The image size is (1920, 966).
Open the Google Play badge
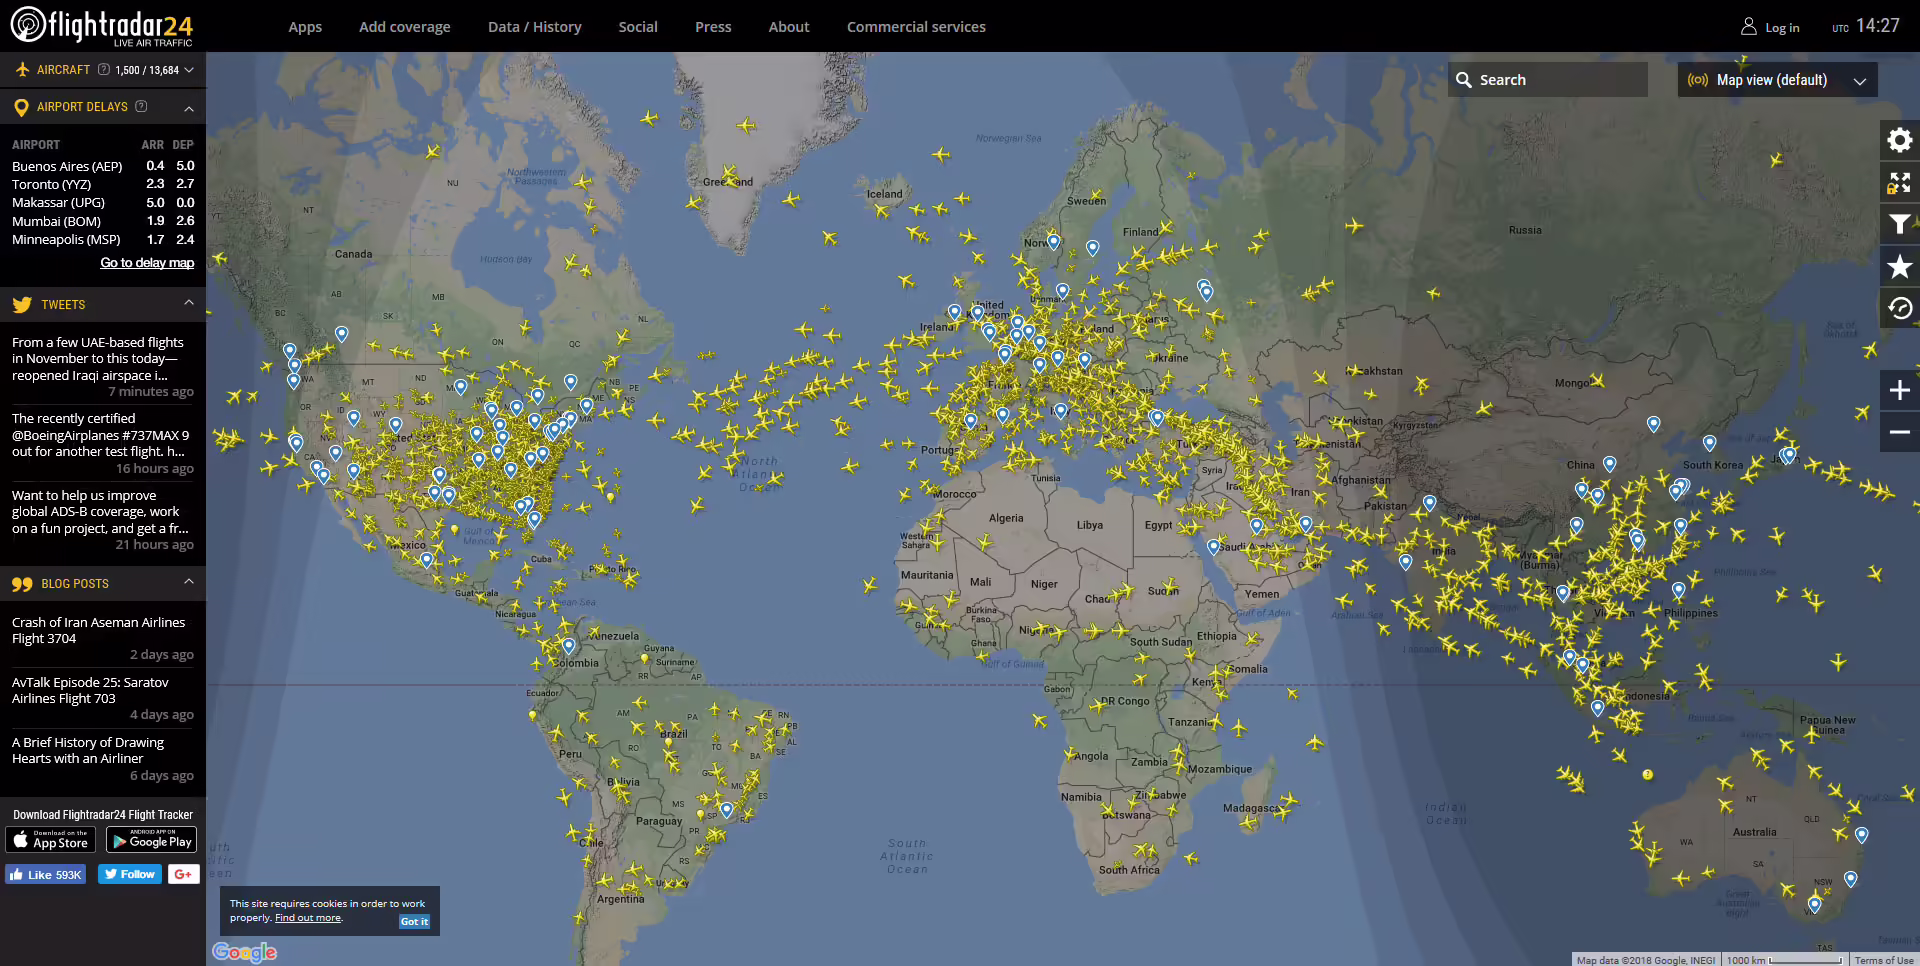151,840
